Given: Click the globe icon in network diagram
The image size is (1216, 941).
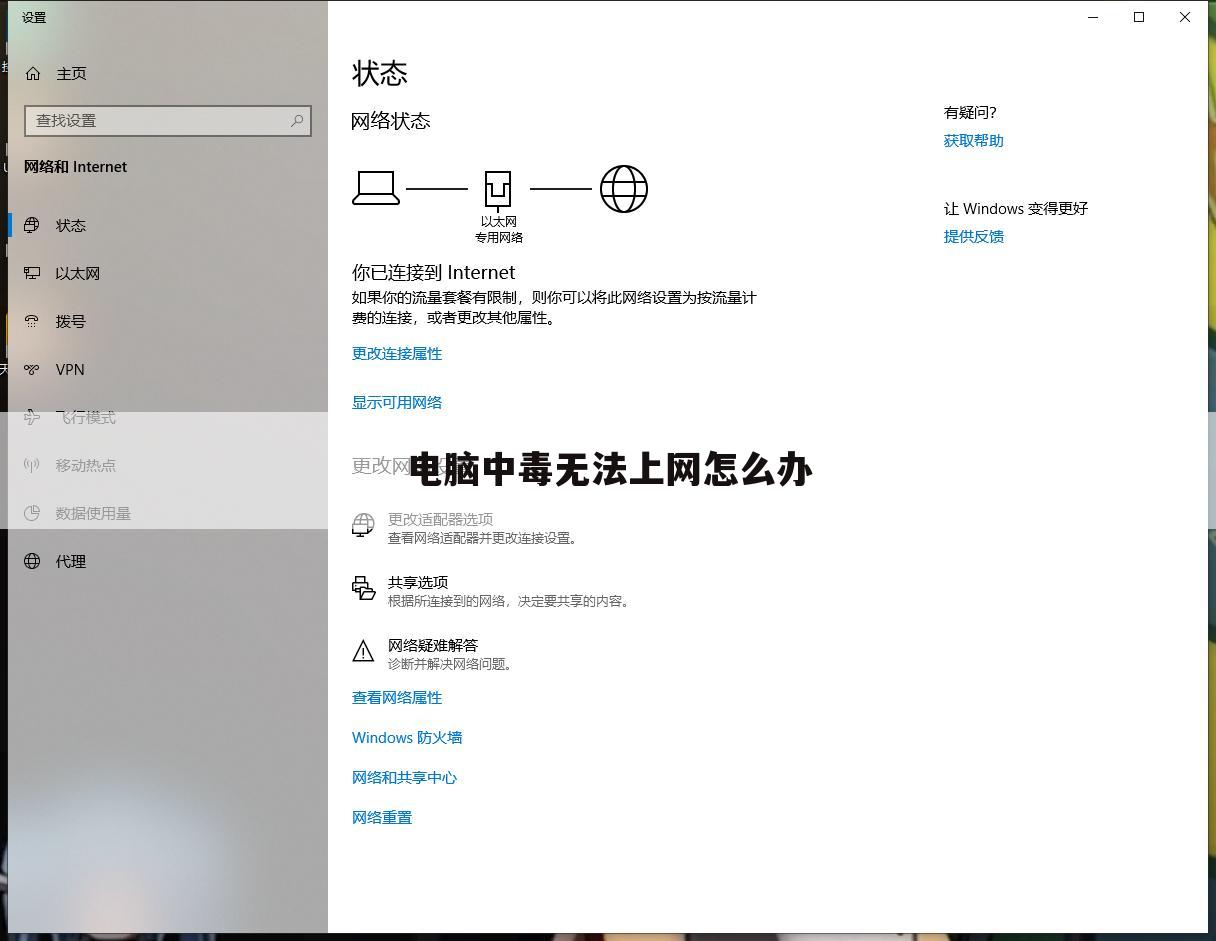Looking at the screenshot, I should point(624,188).
